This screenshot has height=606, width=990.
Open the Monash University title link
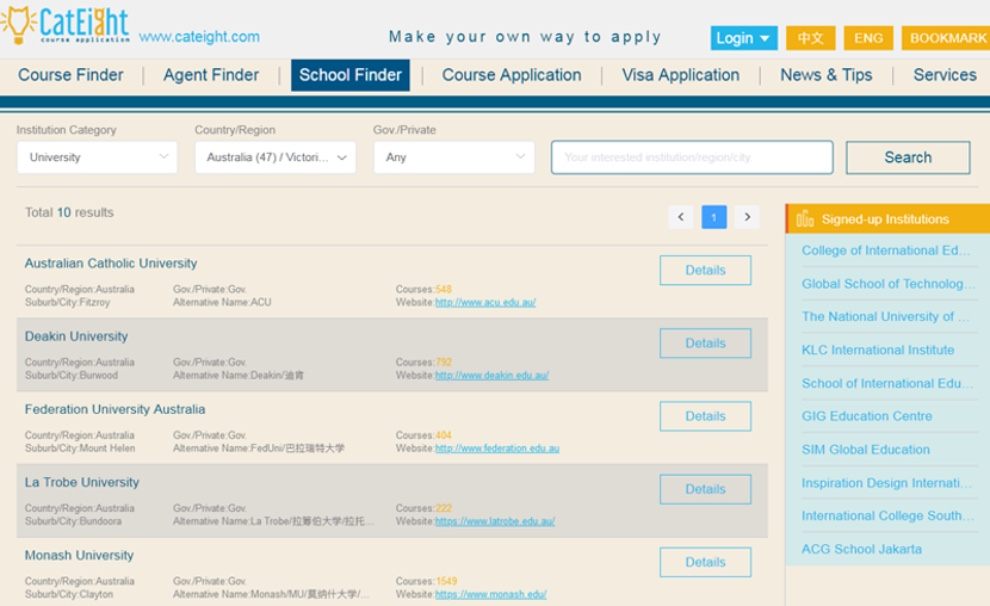pos(79,555)
